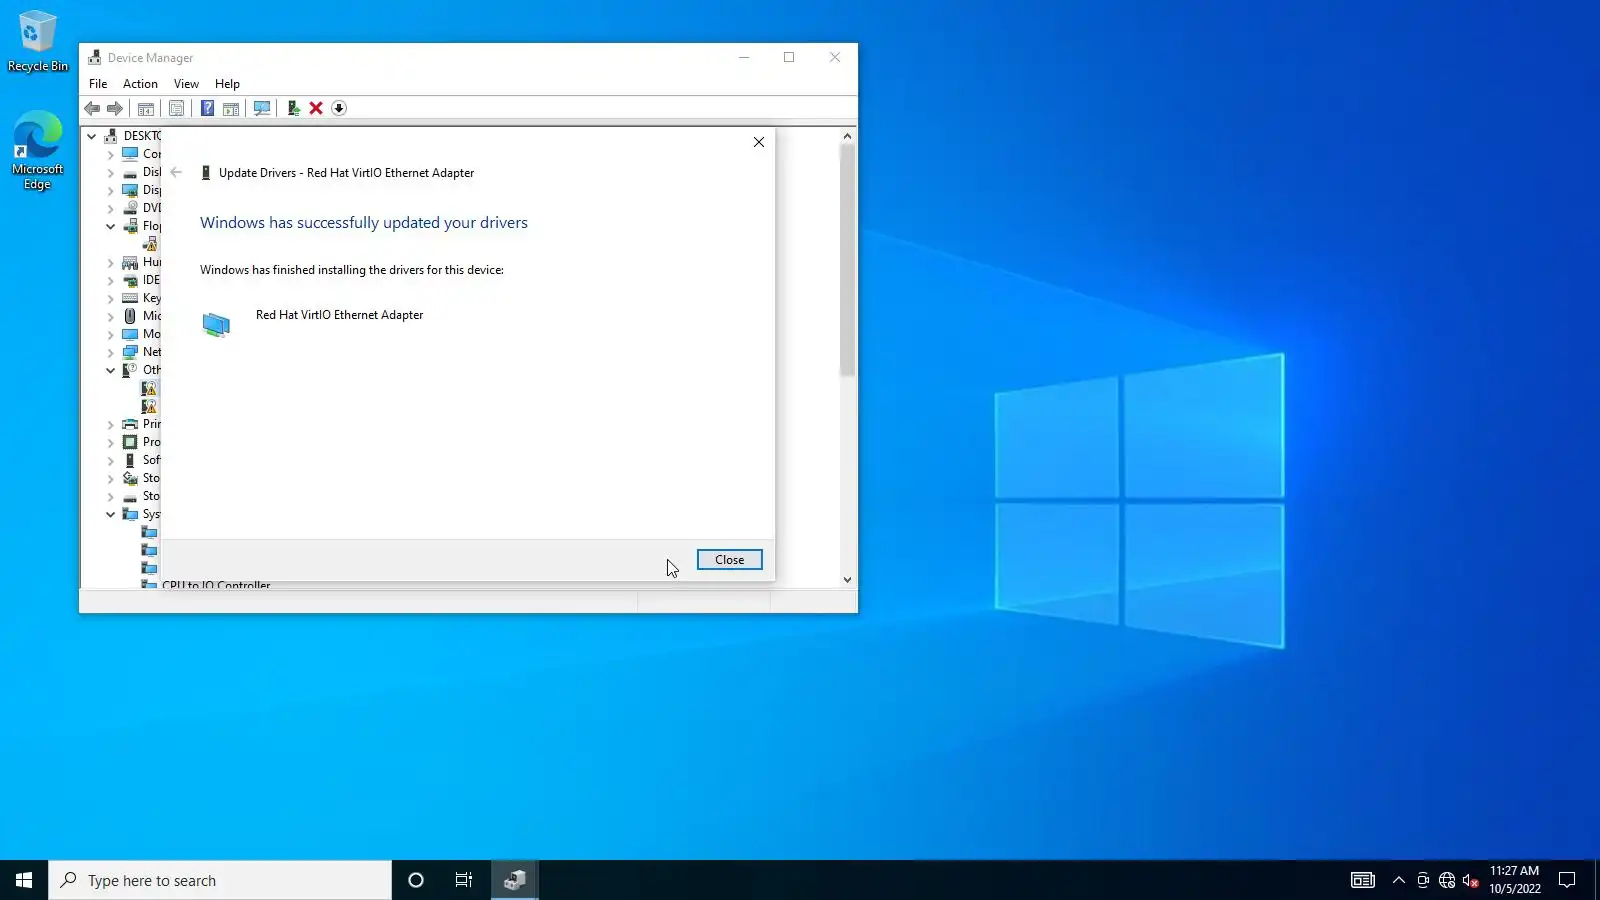Screen dimensions: 1600x900
Task: Click the 'Type here to search' box
Action: click(220, 880)
